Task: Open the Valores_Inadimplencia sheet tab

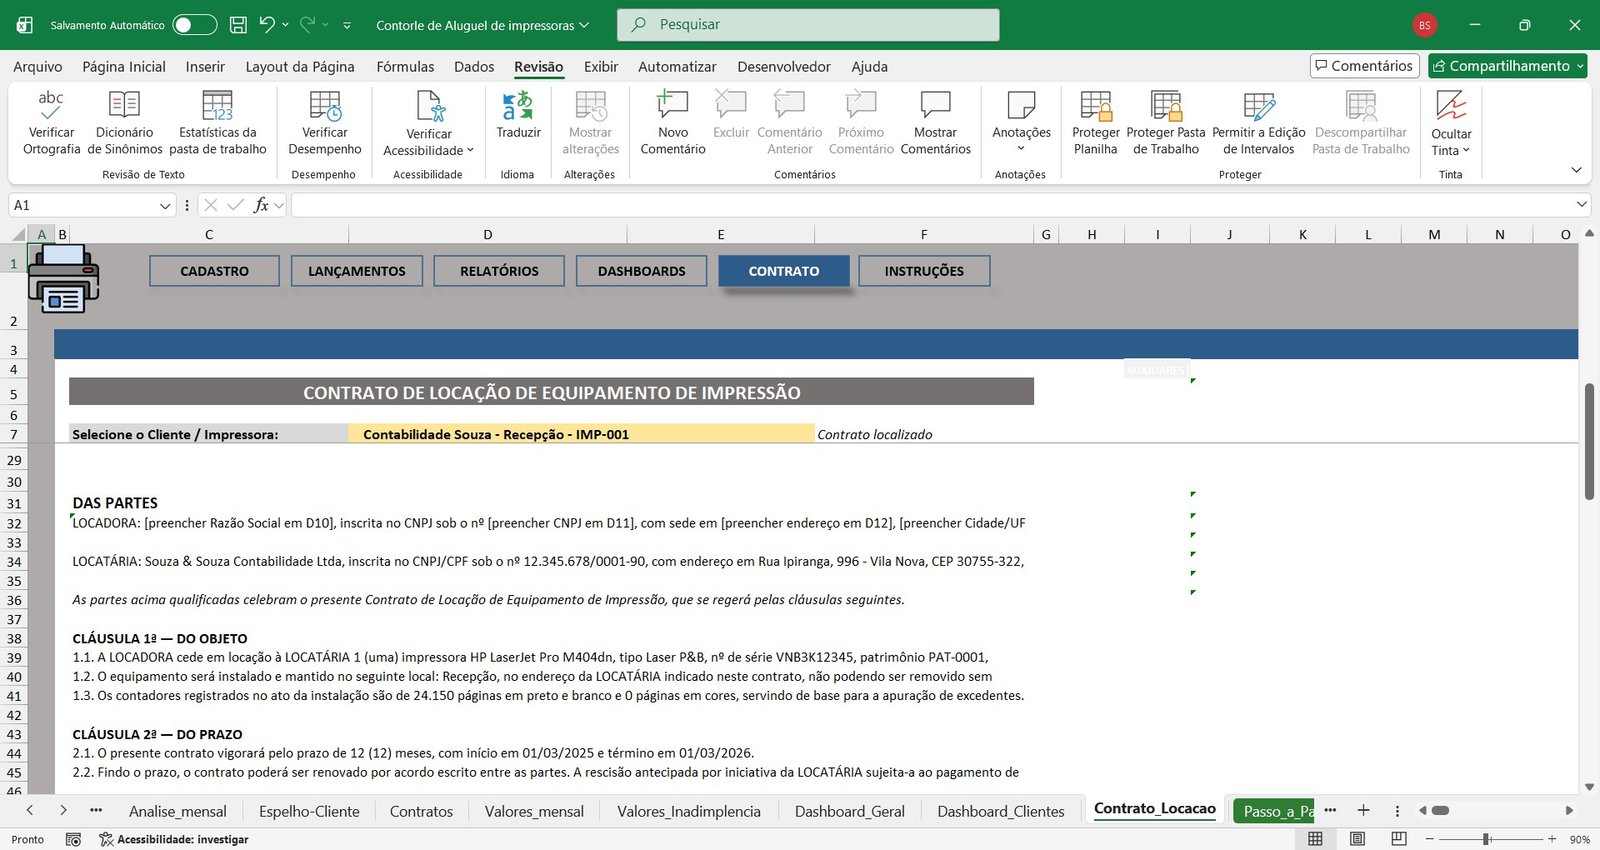Action: click(x=689, y=811)
